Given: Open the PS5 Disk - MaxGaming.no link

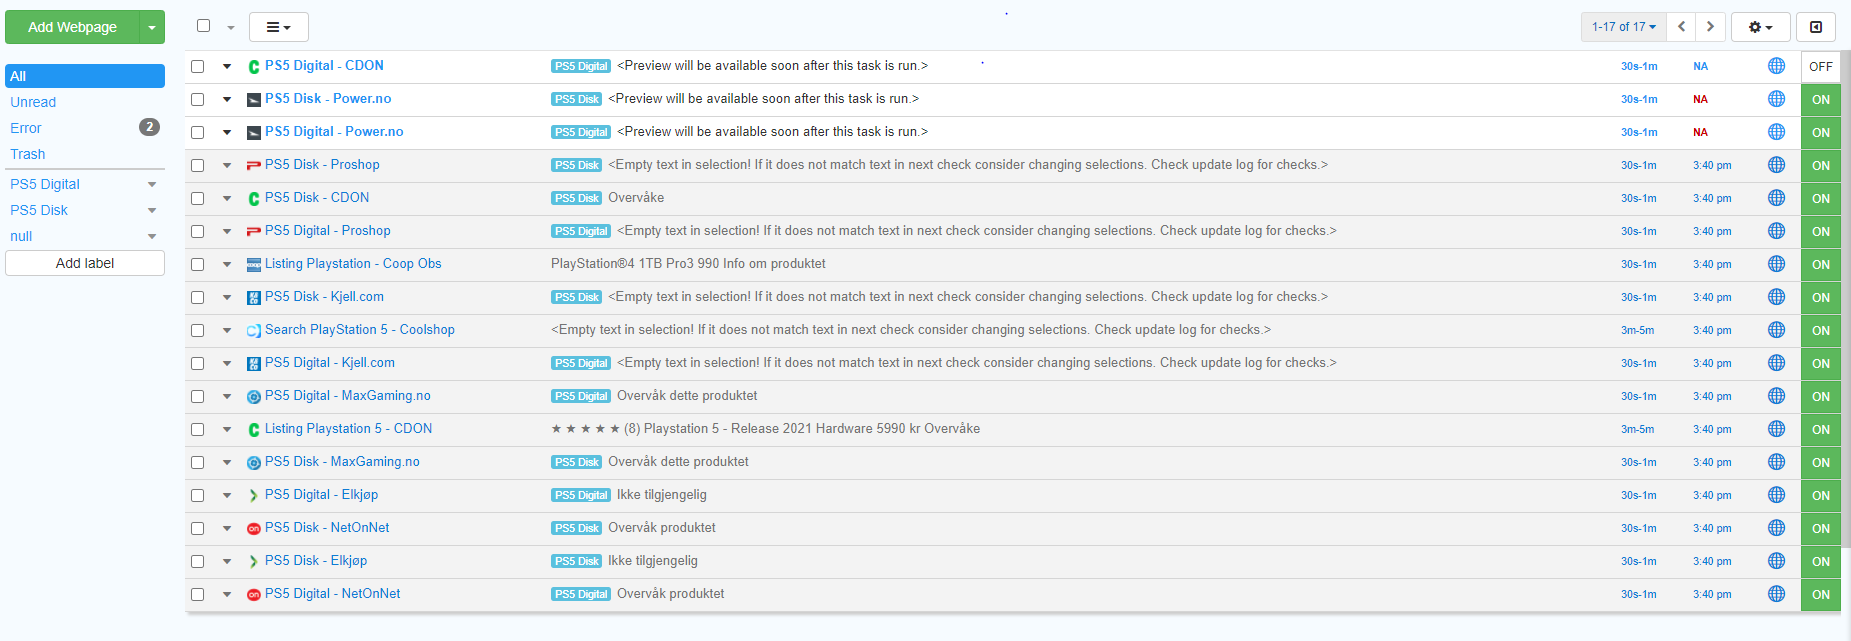Looking at the screenshot, I should pos(342,462).
